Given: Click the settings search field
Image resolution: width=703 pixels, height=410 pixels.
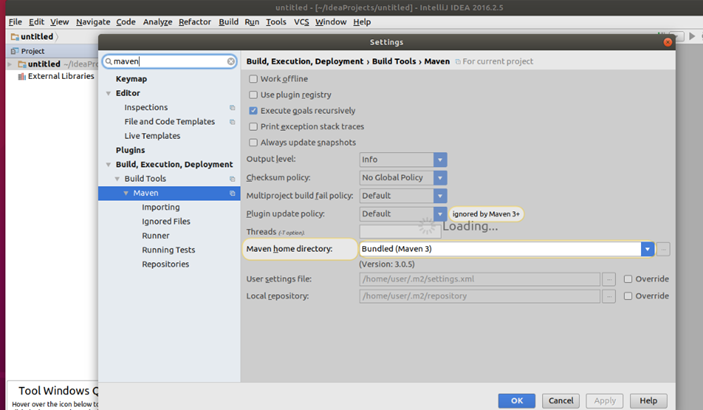Looking at the screenshot, I should [x=169, y=61].
